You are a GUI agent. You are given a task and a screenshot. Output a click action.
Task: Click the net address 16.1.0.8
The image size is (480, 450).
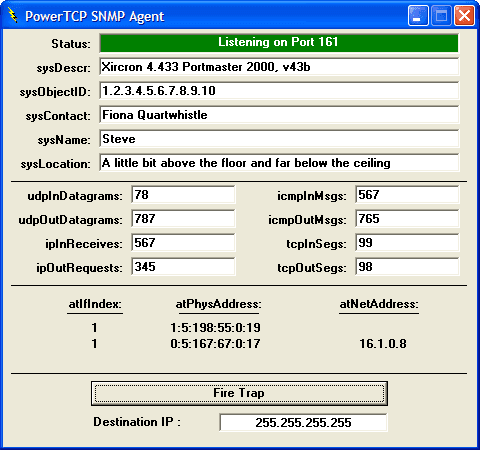click(383, 344)
